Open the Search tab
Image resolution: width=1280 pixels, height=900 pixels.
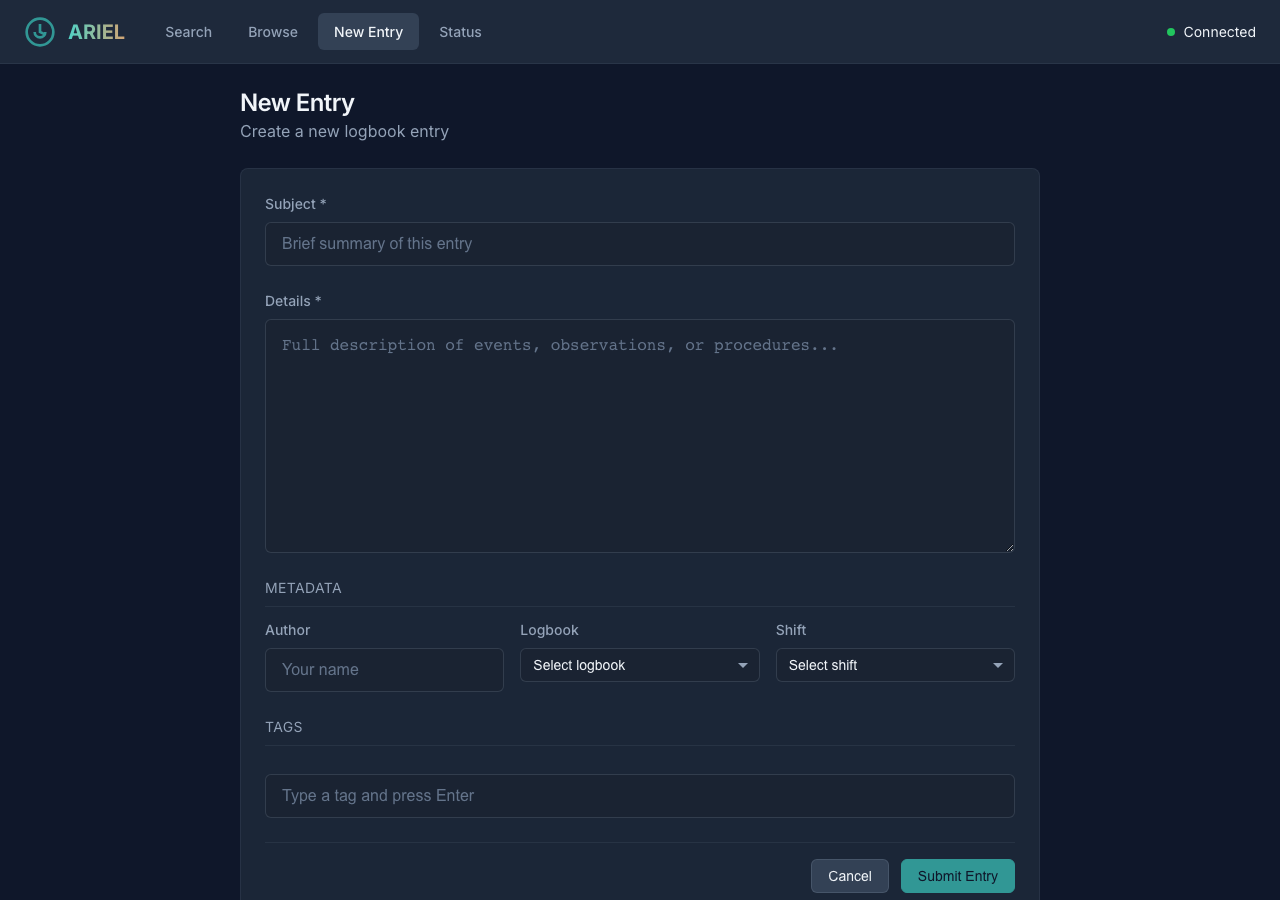(x=188, y=32)
